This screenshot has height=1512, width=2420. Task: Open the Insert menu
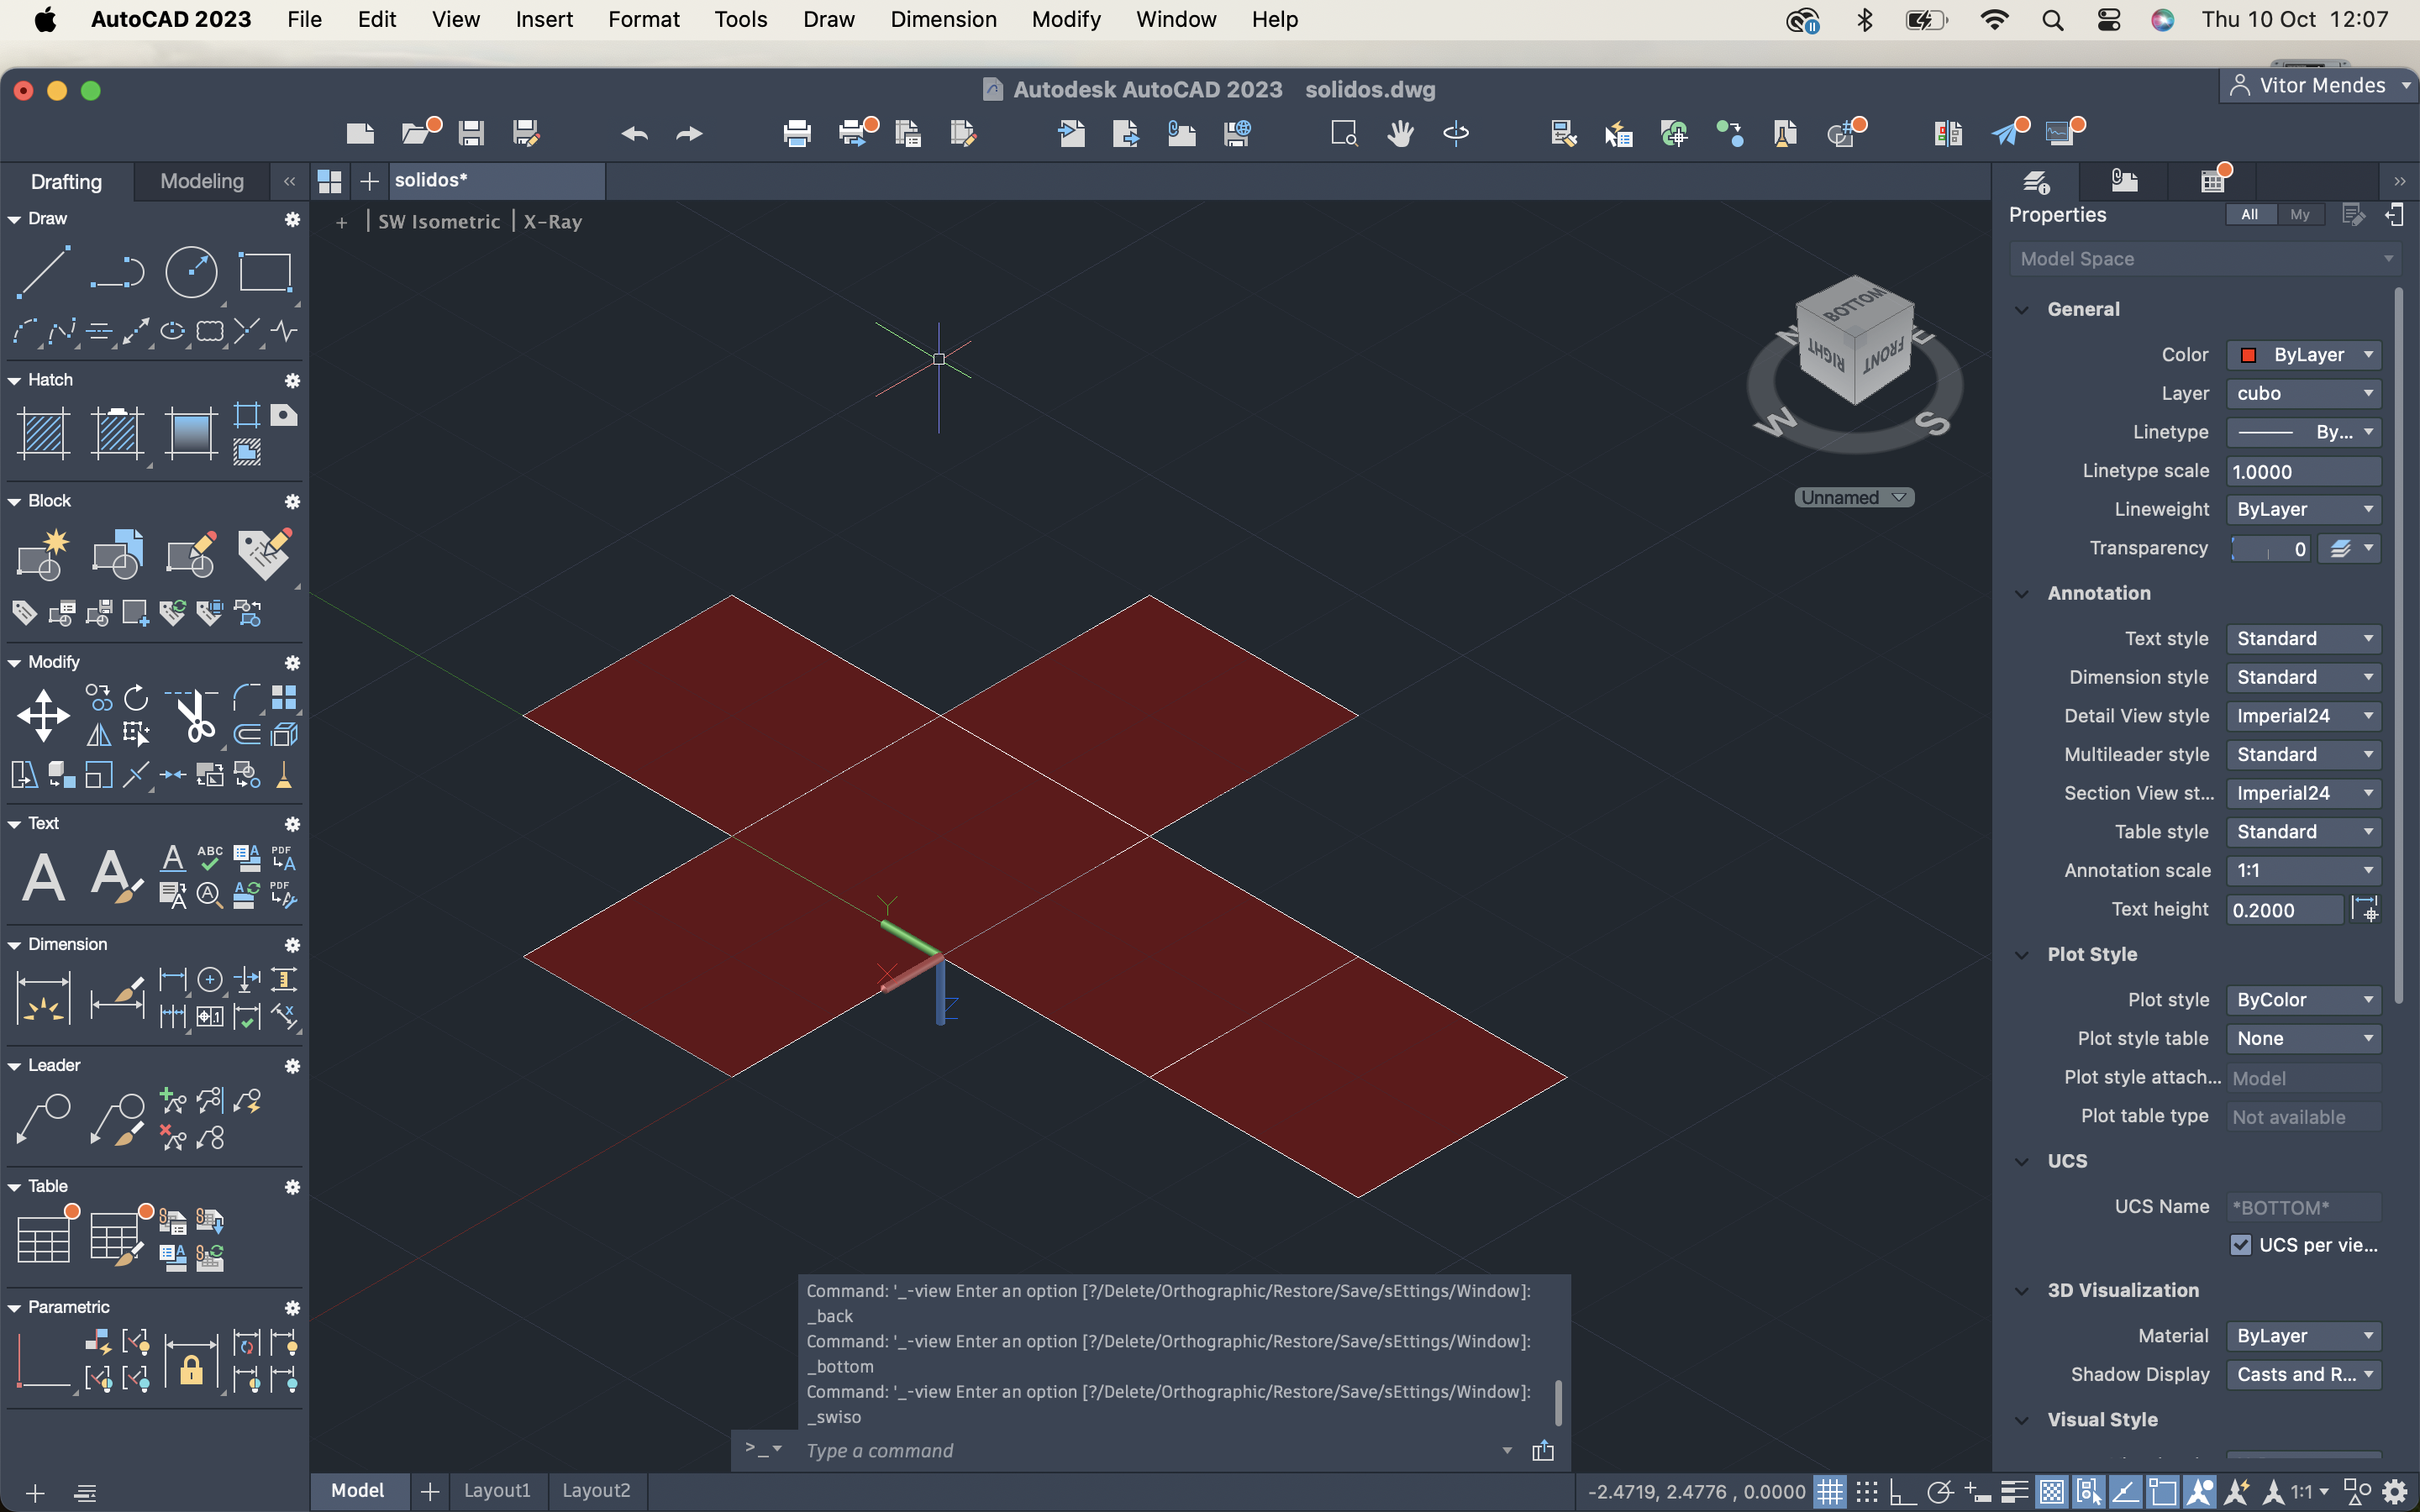point(544,19)
